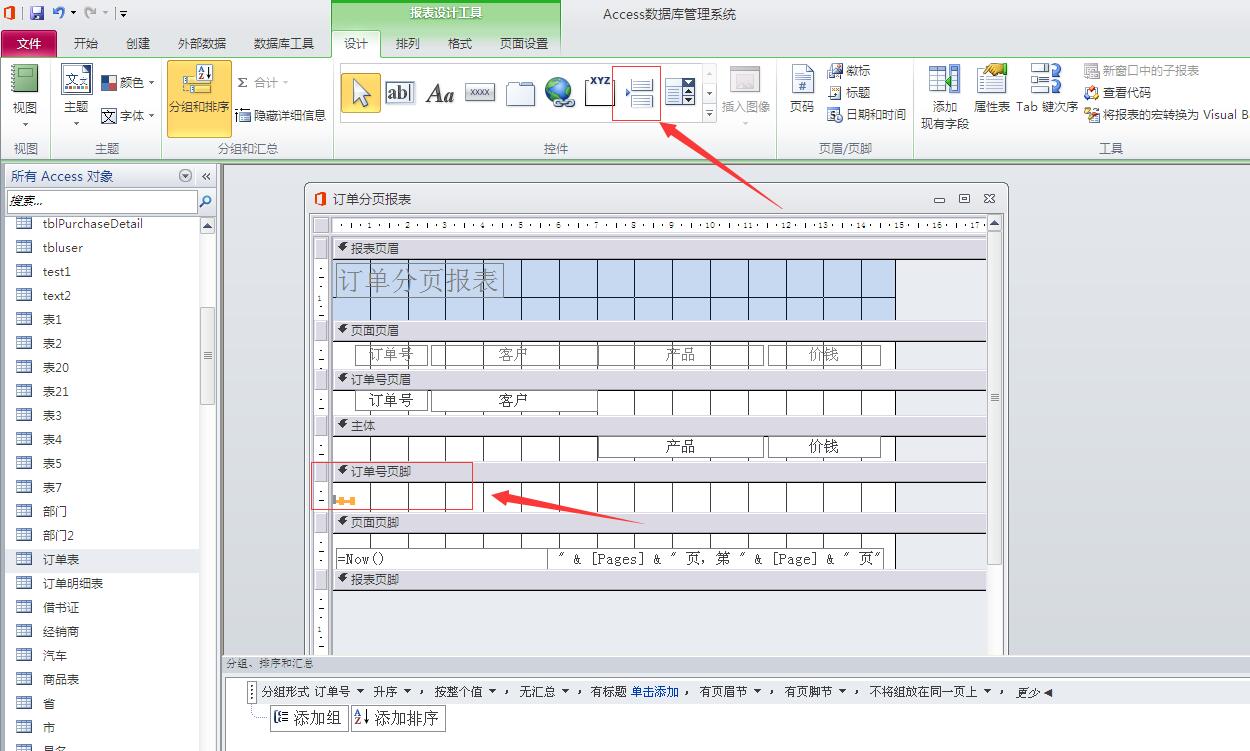Open the Database Tools tab

[x=284, y=43]
